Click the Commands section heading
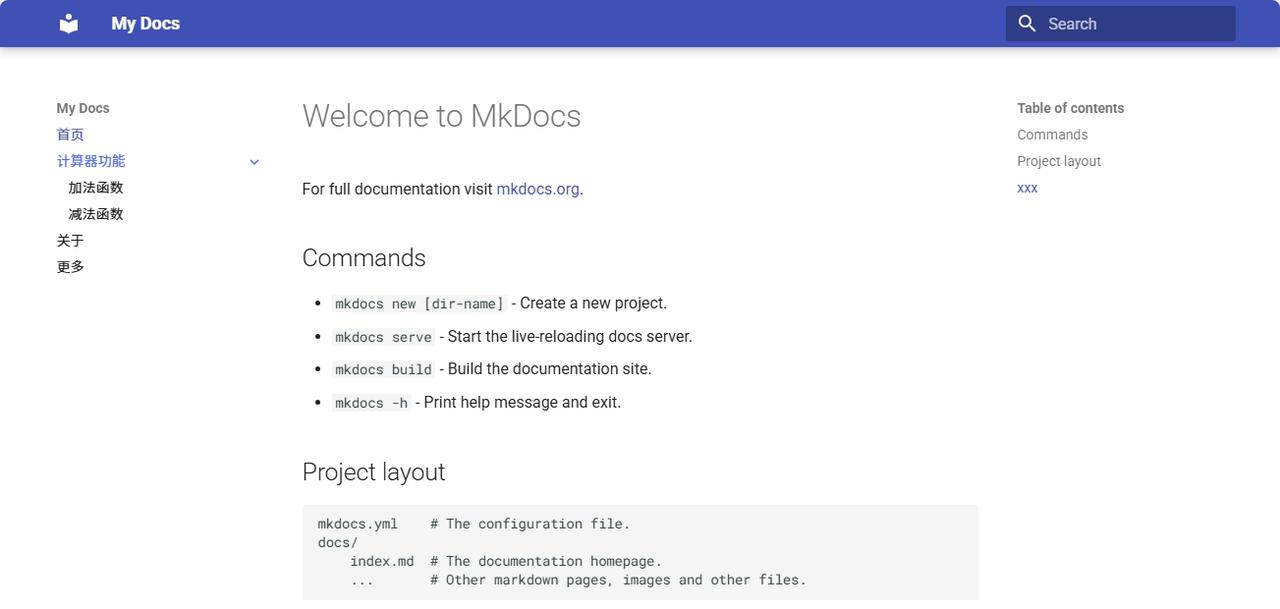 [364, 258]
